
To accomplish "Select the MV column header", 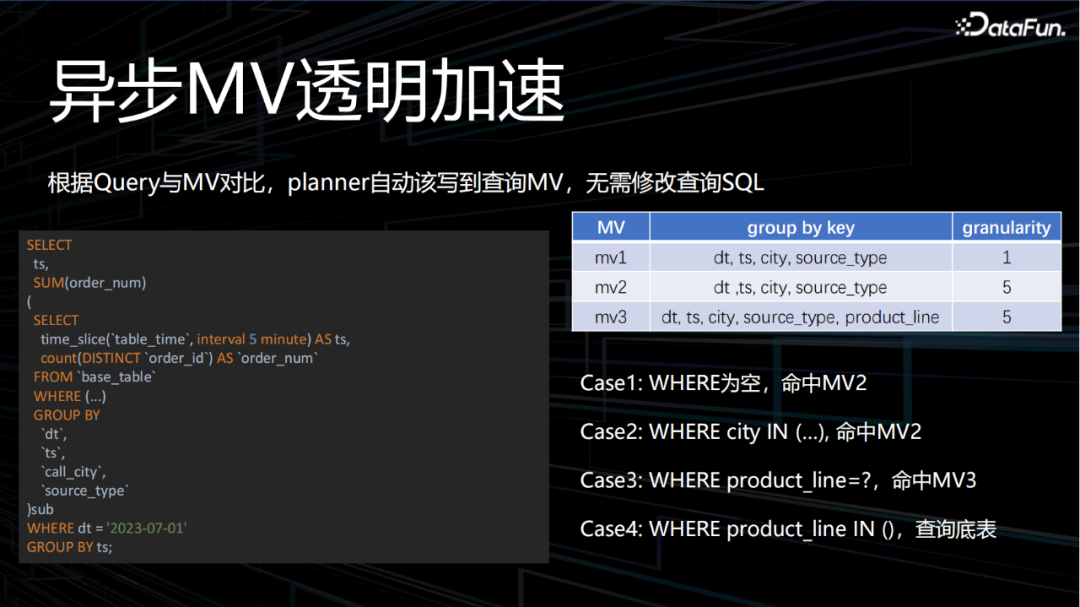I will point(611,227).
